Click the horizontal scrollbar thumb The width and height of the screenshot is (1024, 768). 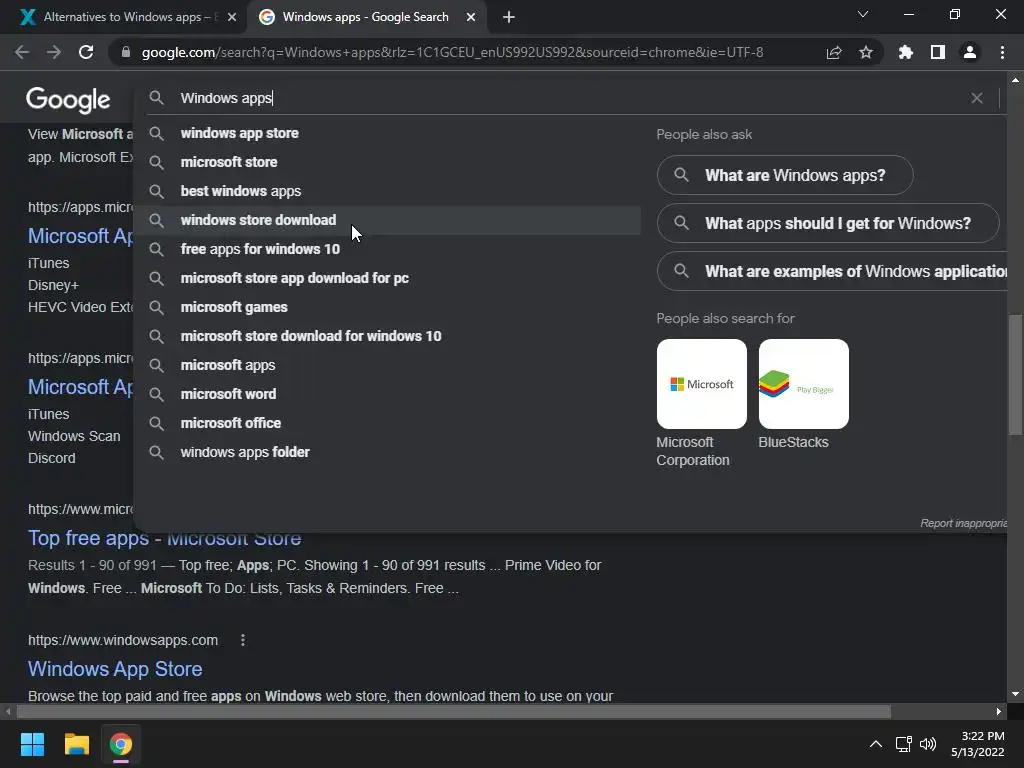point(453,711)
